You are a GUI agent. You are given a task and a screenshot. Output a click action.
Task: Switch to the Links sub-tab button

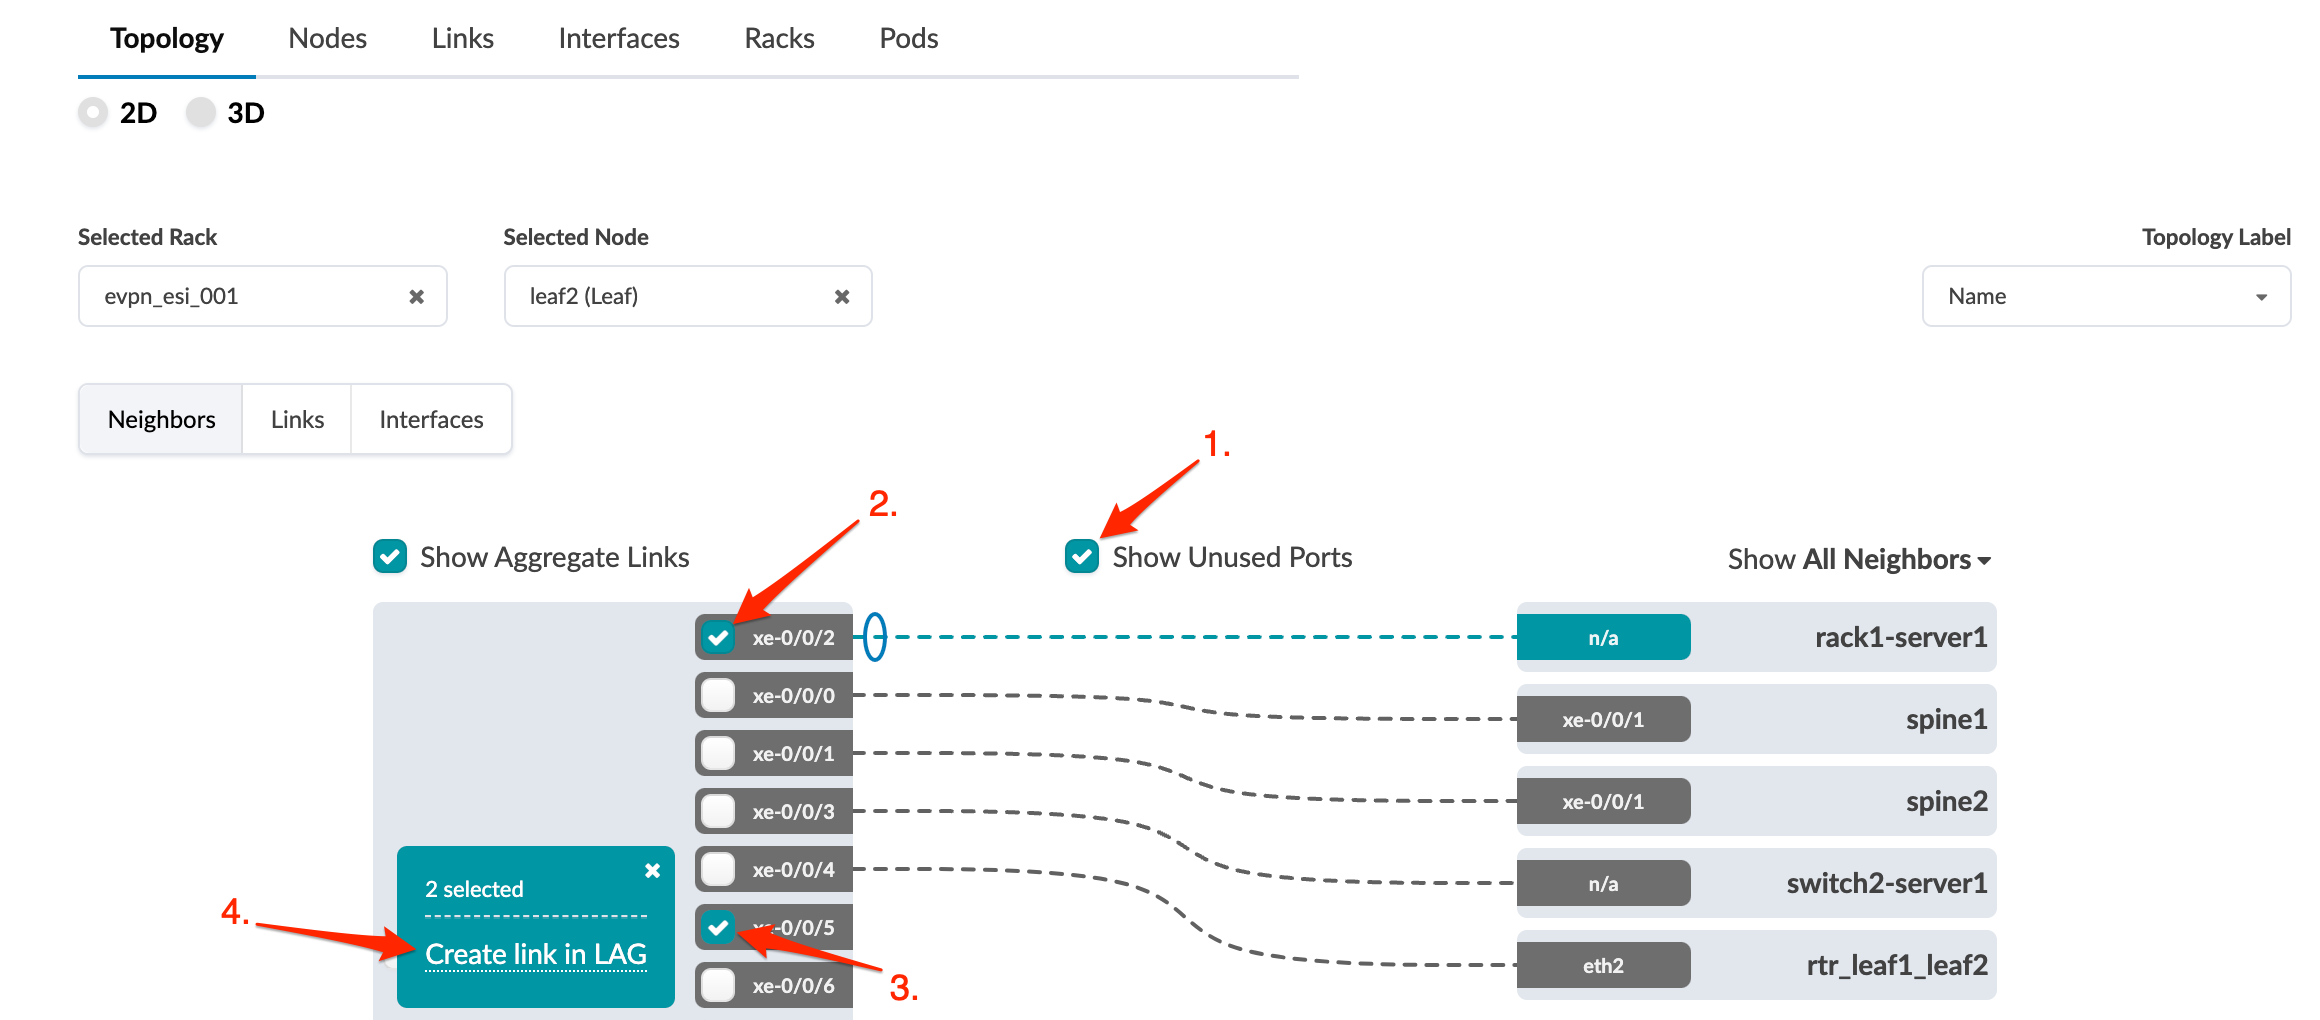coord(297,420)
